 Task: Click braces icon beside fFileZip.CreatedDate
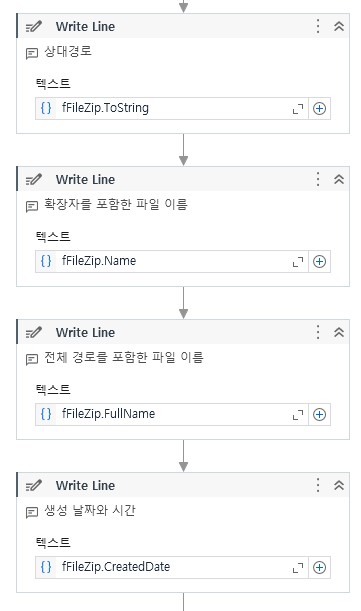click(x=46, y=567)
